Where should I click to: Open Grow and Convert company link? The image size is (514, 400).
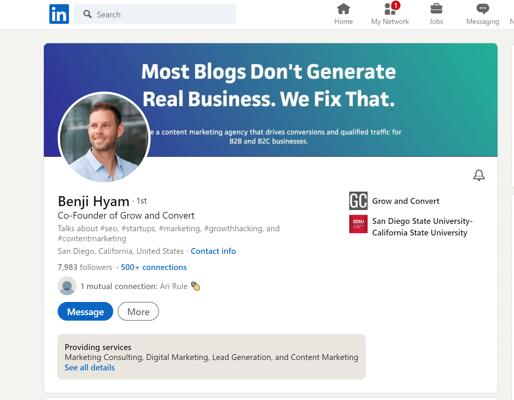pyautogui.click(x=406, y=201)
